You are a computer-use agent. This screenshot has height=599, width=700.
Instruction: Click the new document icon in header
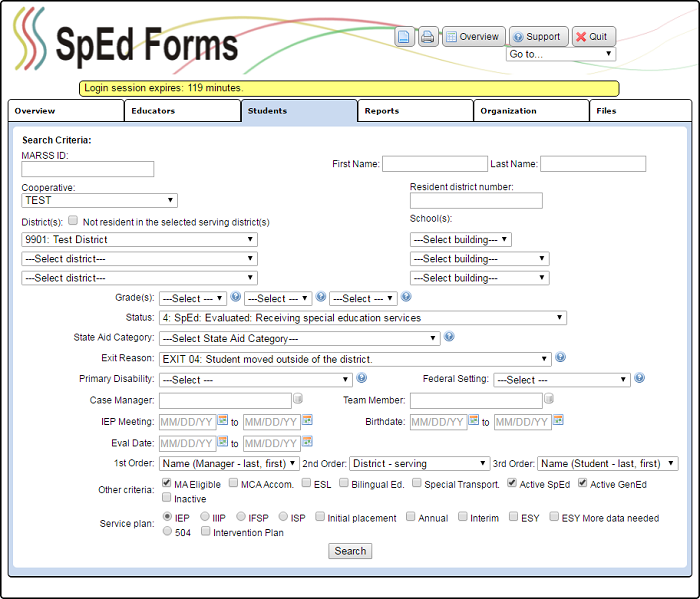404,37
